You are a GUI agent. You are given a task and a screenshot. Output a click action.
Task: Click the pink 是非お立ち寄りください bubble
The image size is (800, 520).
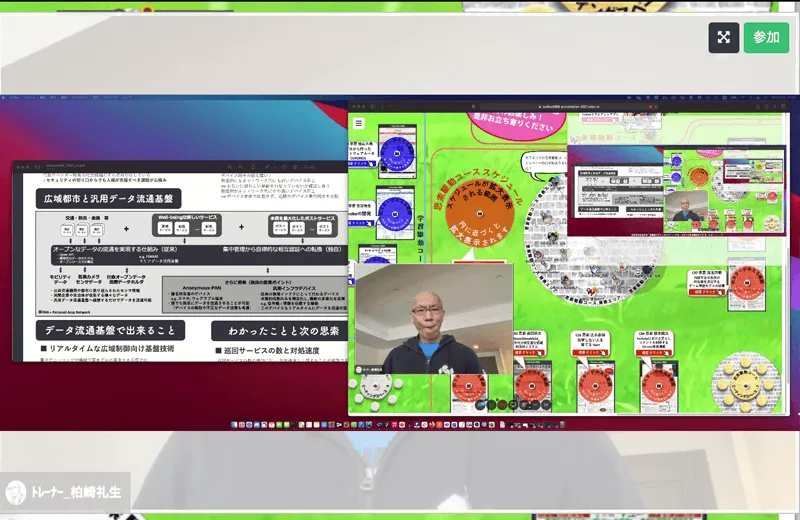[516, 124]
